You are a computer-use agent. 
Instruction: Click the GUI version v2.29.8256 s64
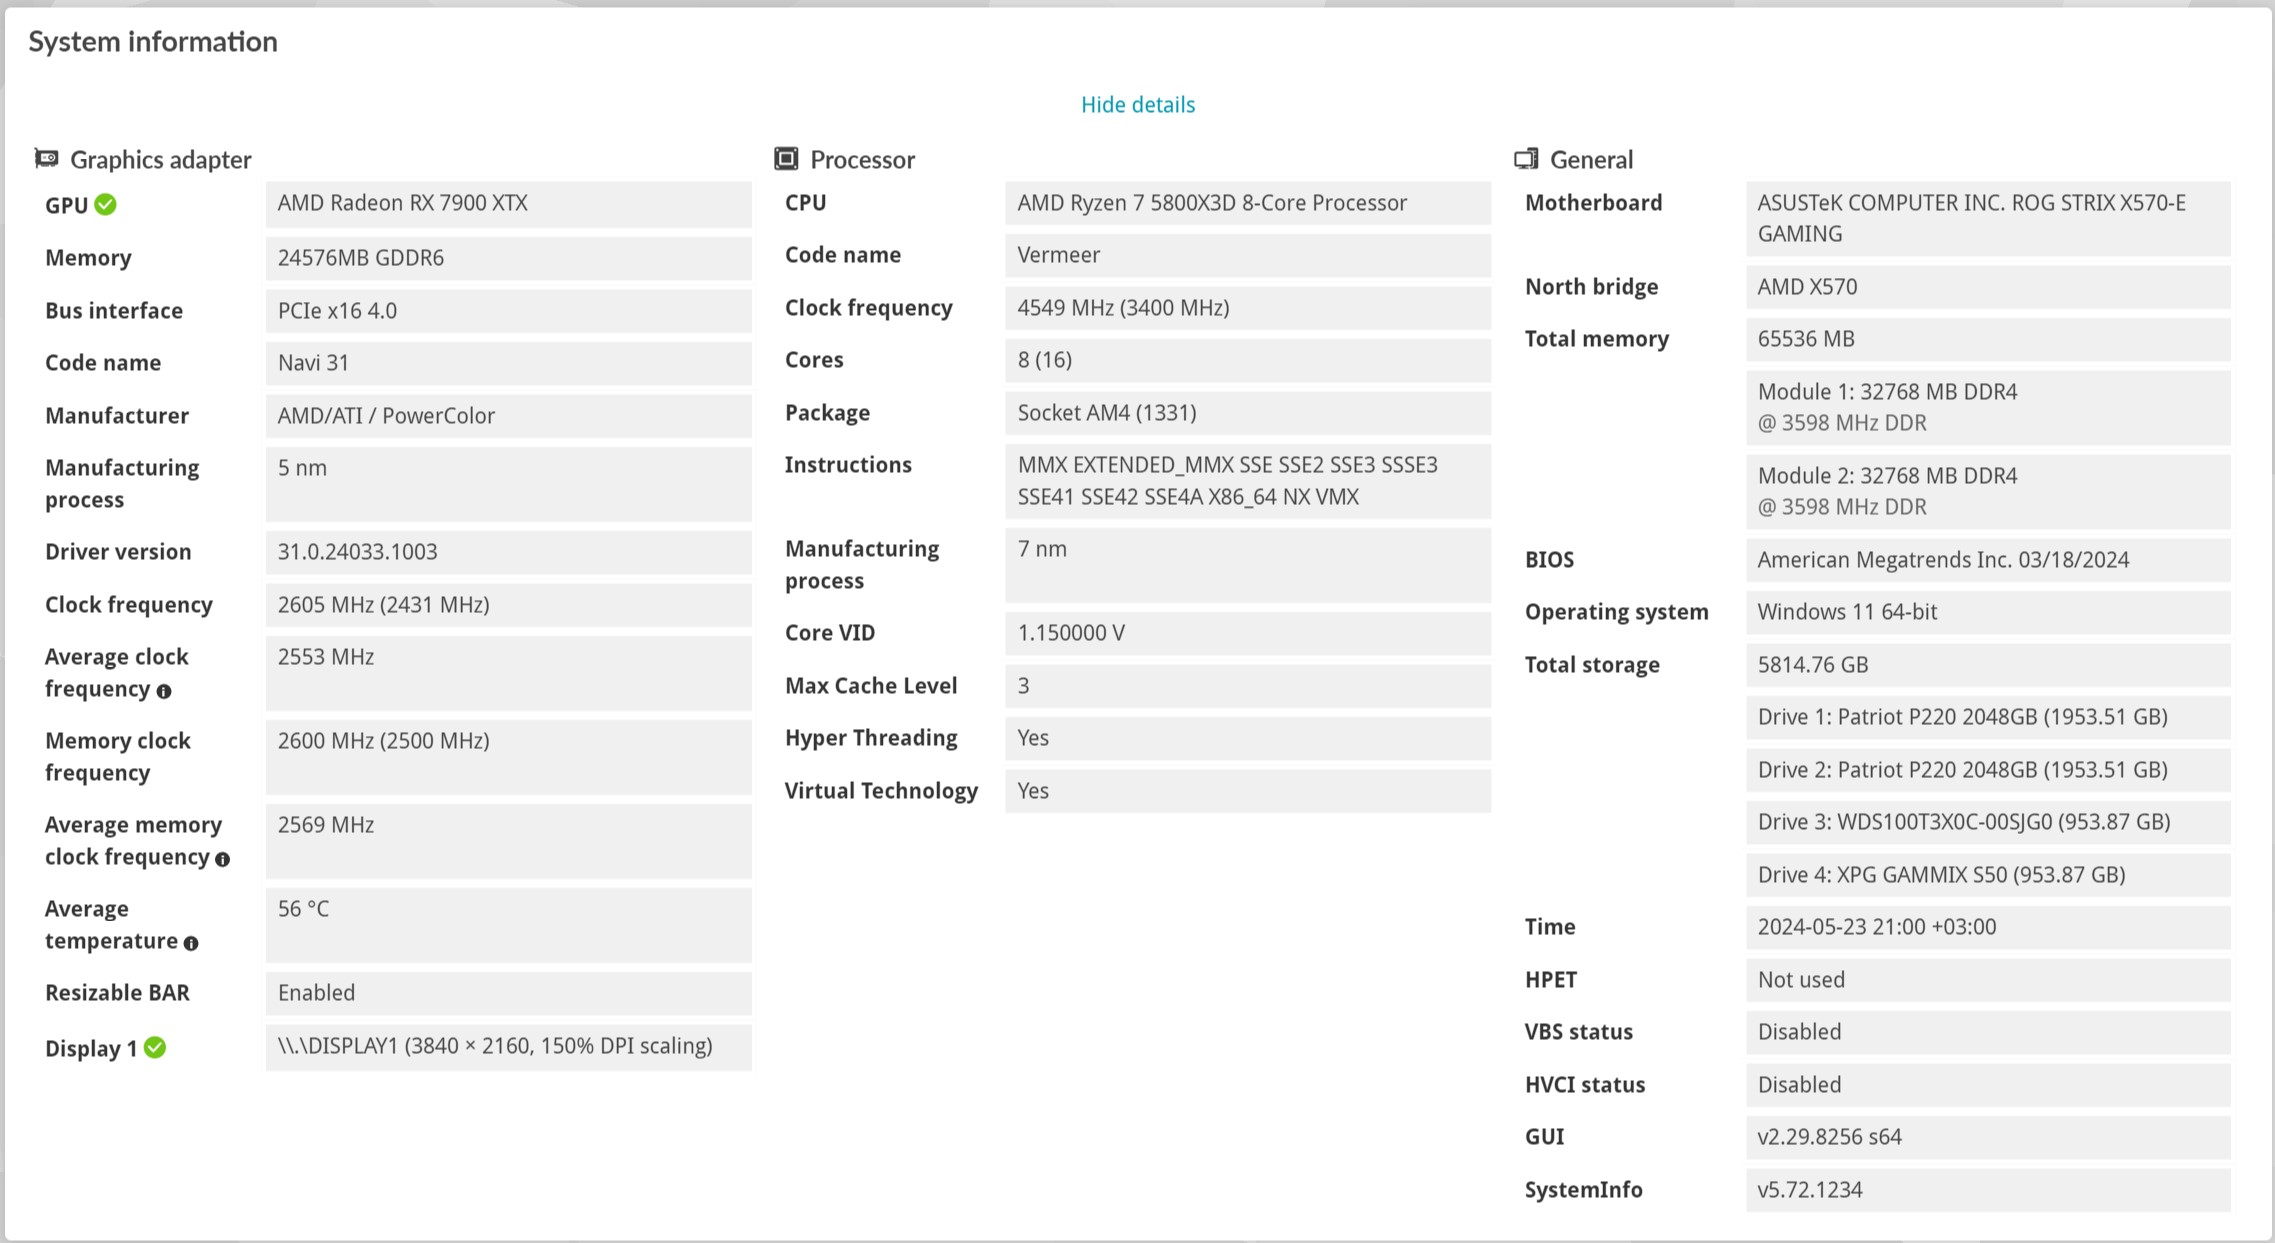tap(1988, 1137)
